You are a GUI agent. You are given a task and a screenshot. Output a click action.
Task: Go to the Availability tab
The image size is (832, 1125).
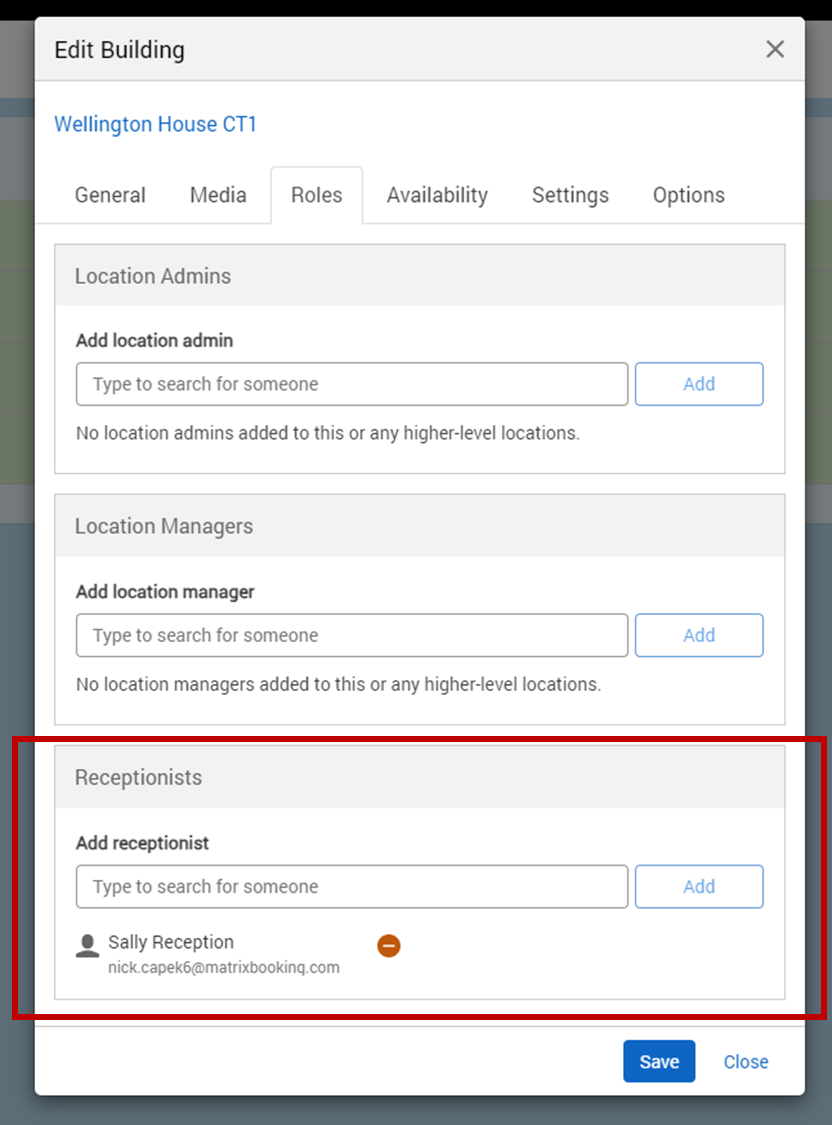point(437,195)
